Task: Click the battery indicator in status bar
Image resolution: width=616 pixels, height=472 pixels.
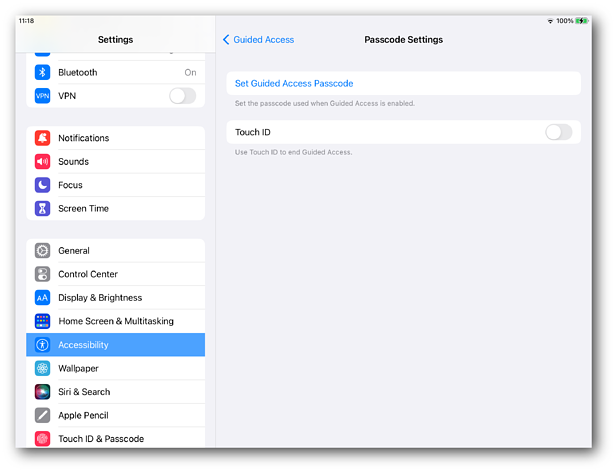Action: click(582, 21)
